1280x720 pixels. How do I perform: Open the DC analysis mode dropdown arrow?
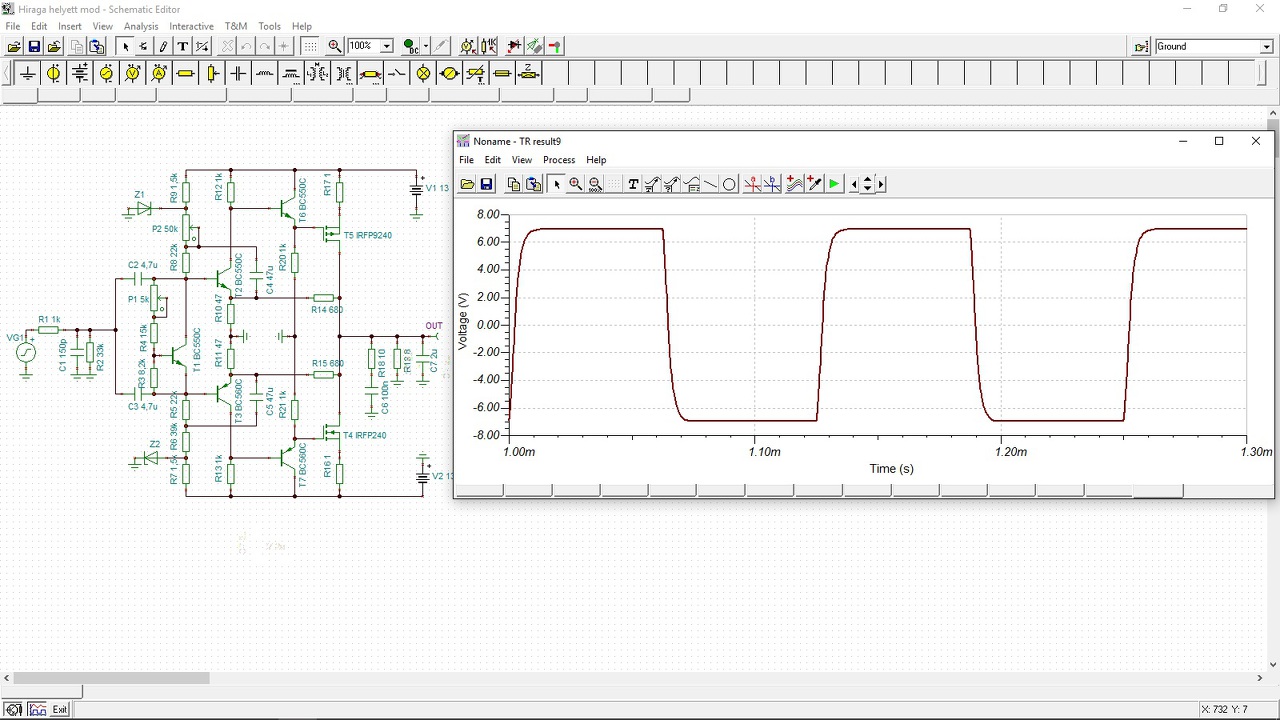(425, 46)
